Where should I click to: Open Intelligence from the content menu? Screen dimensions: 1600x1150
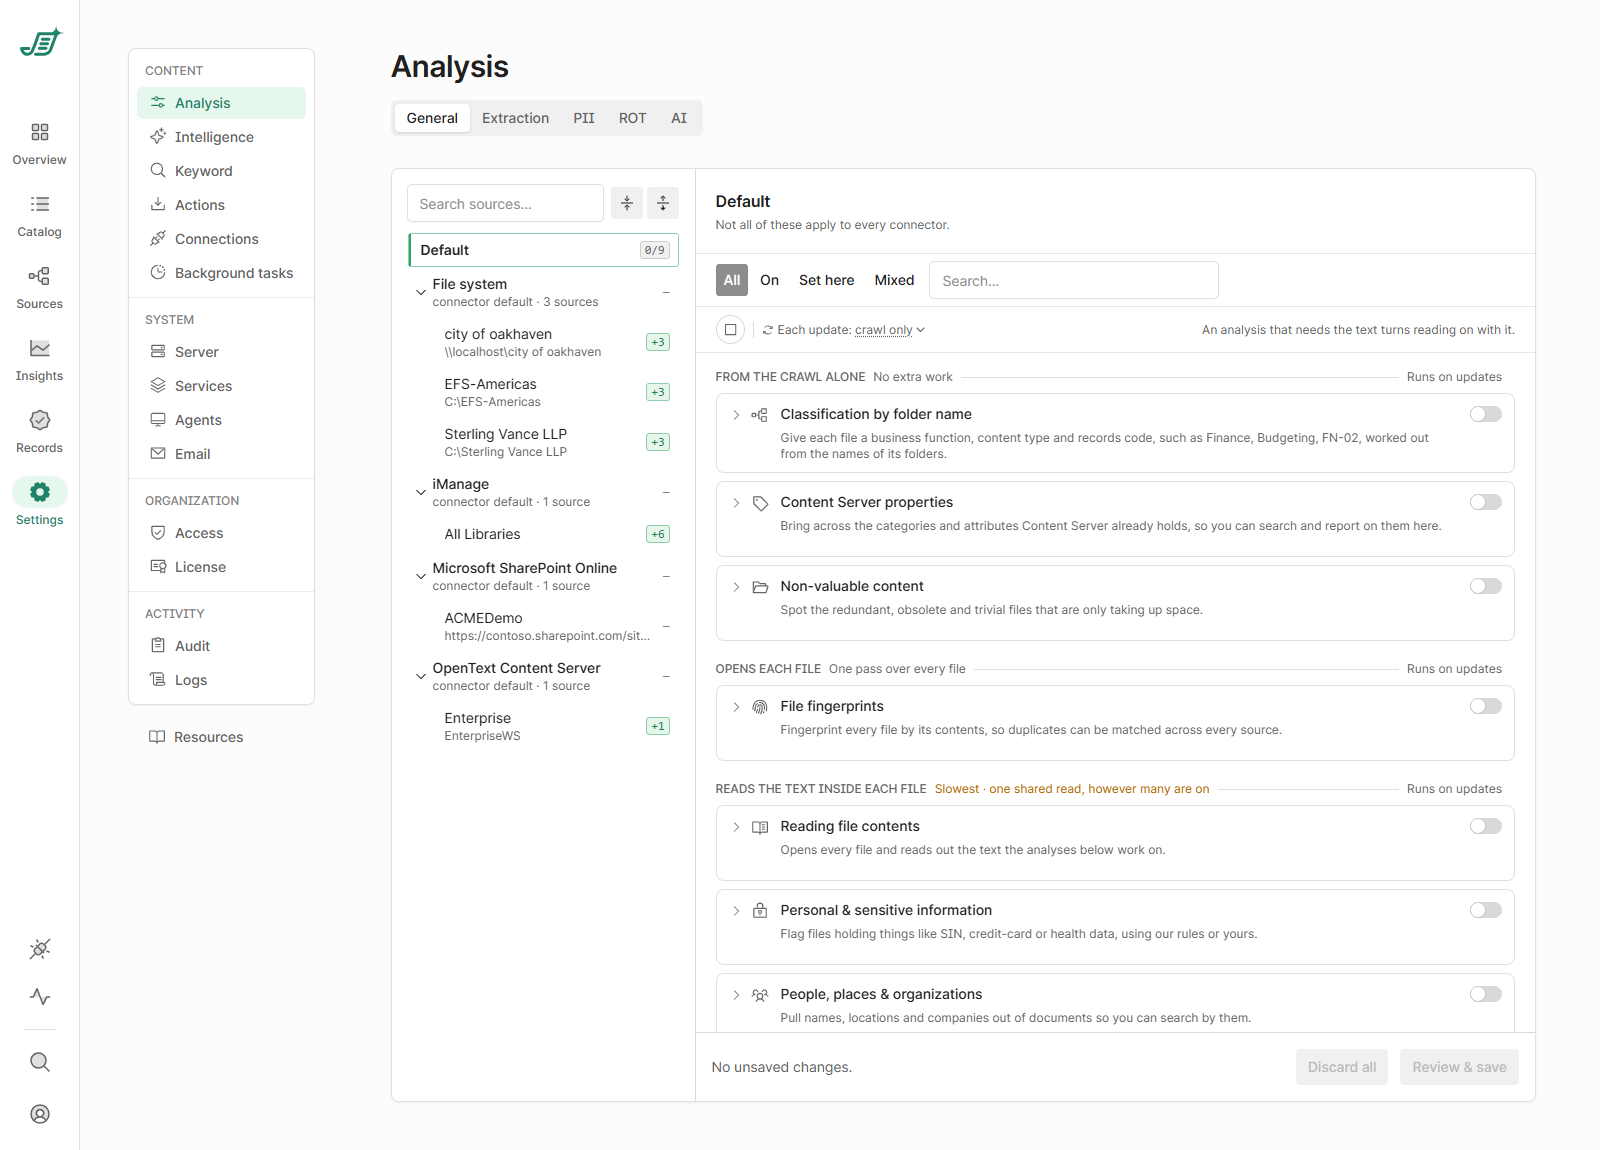(x=221, y=137)
